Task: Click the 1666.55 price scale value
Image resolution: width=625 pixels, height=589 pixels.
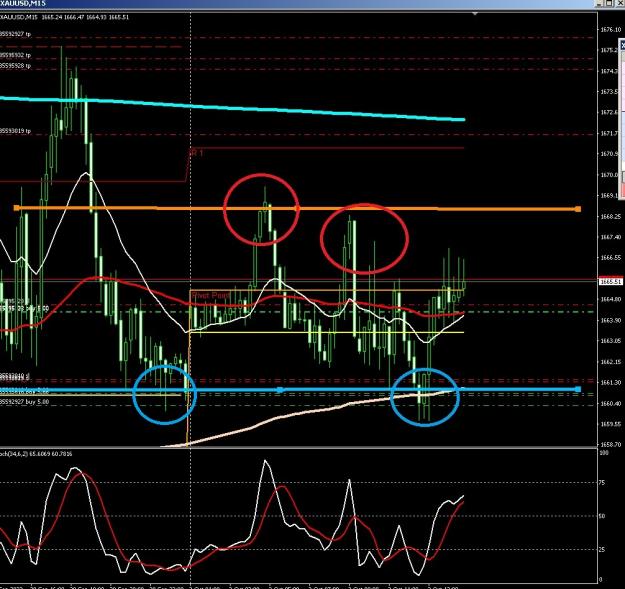Action: click(611, 258)
